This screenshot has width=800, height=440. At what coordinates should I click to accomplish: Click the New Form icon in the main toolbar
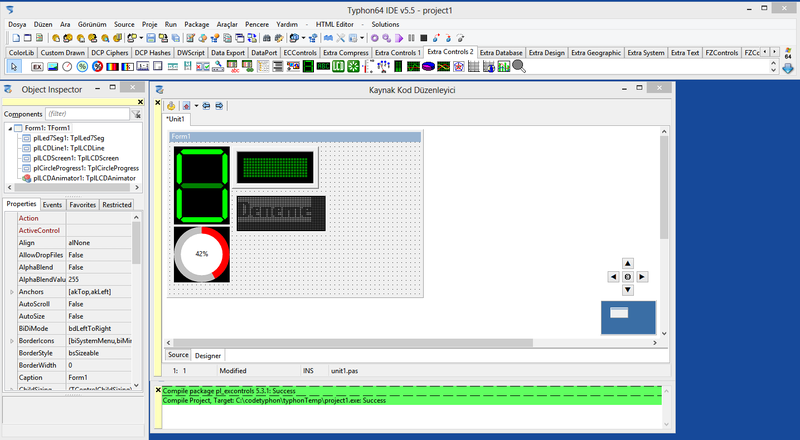pyautogui.click(x=28, y=38)
